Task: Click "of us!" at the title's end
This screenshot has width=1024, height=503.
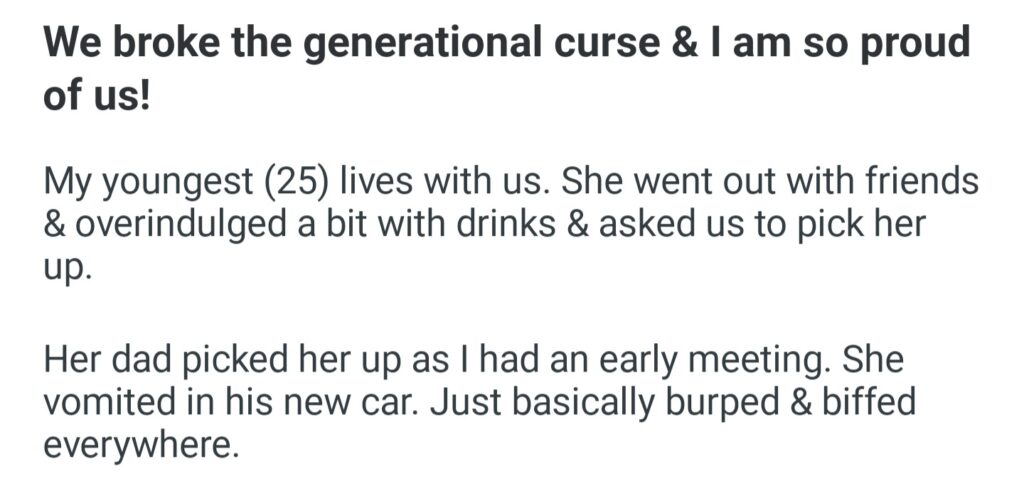Action: pyautogui.click(x=95, y=98)
